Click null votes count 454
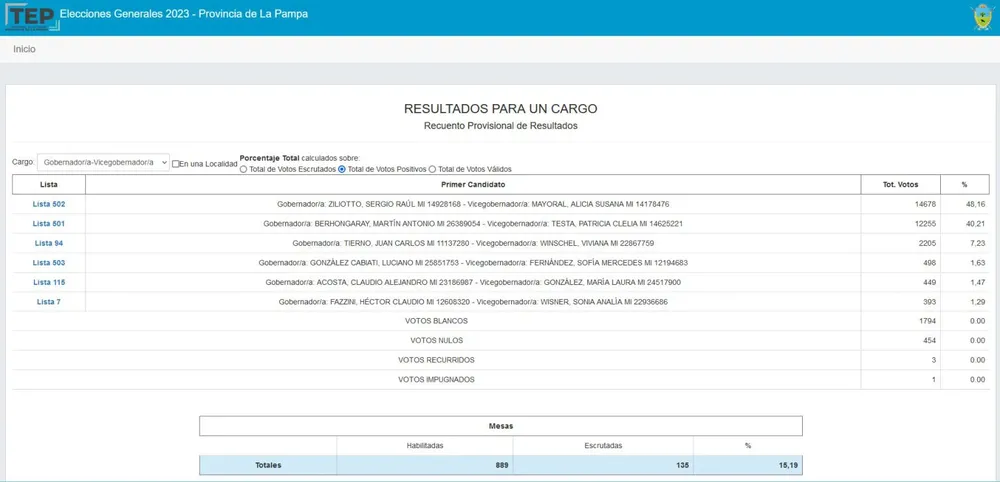Image resolution: width=1000 pixels, height=482 pixels. (929, 340)
